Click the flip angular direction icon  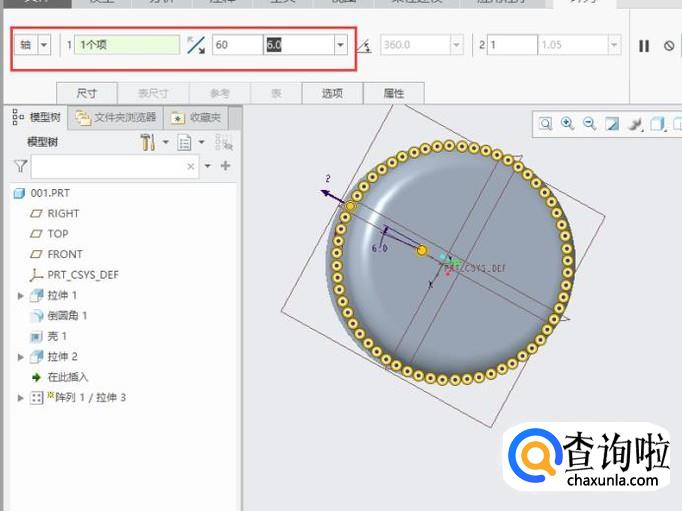tap(196, 45)
